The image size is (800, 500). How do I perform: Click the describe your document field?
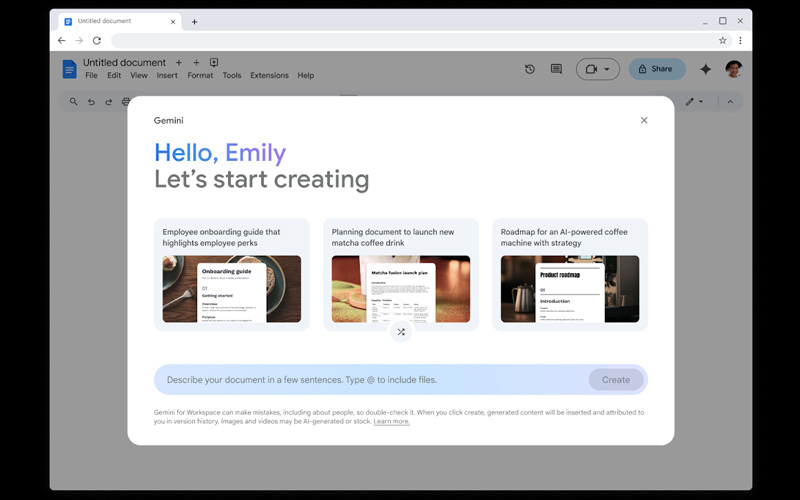pyautogui.click(x=372, y=380)
